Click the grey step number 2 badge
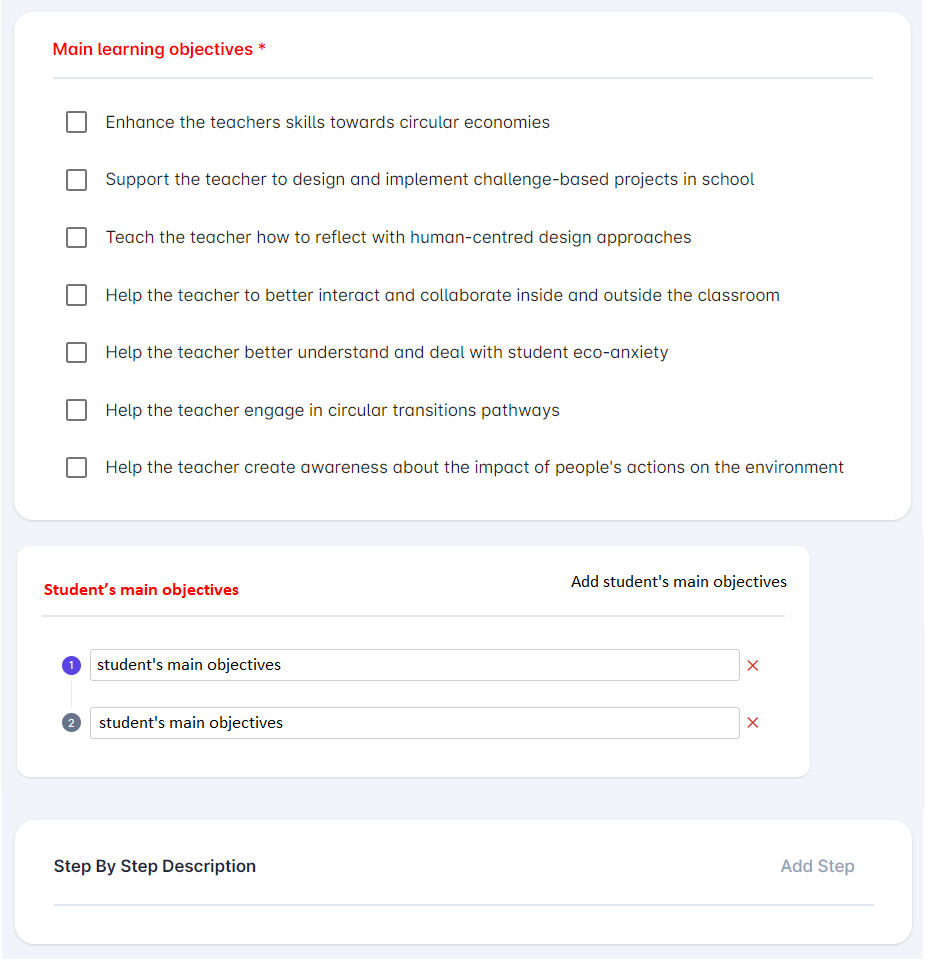This screenshot has height=973, width=937. (x=71, y=723)
